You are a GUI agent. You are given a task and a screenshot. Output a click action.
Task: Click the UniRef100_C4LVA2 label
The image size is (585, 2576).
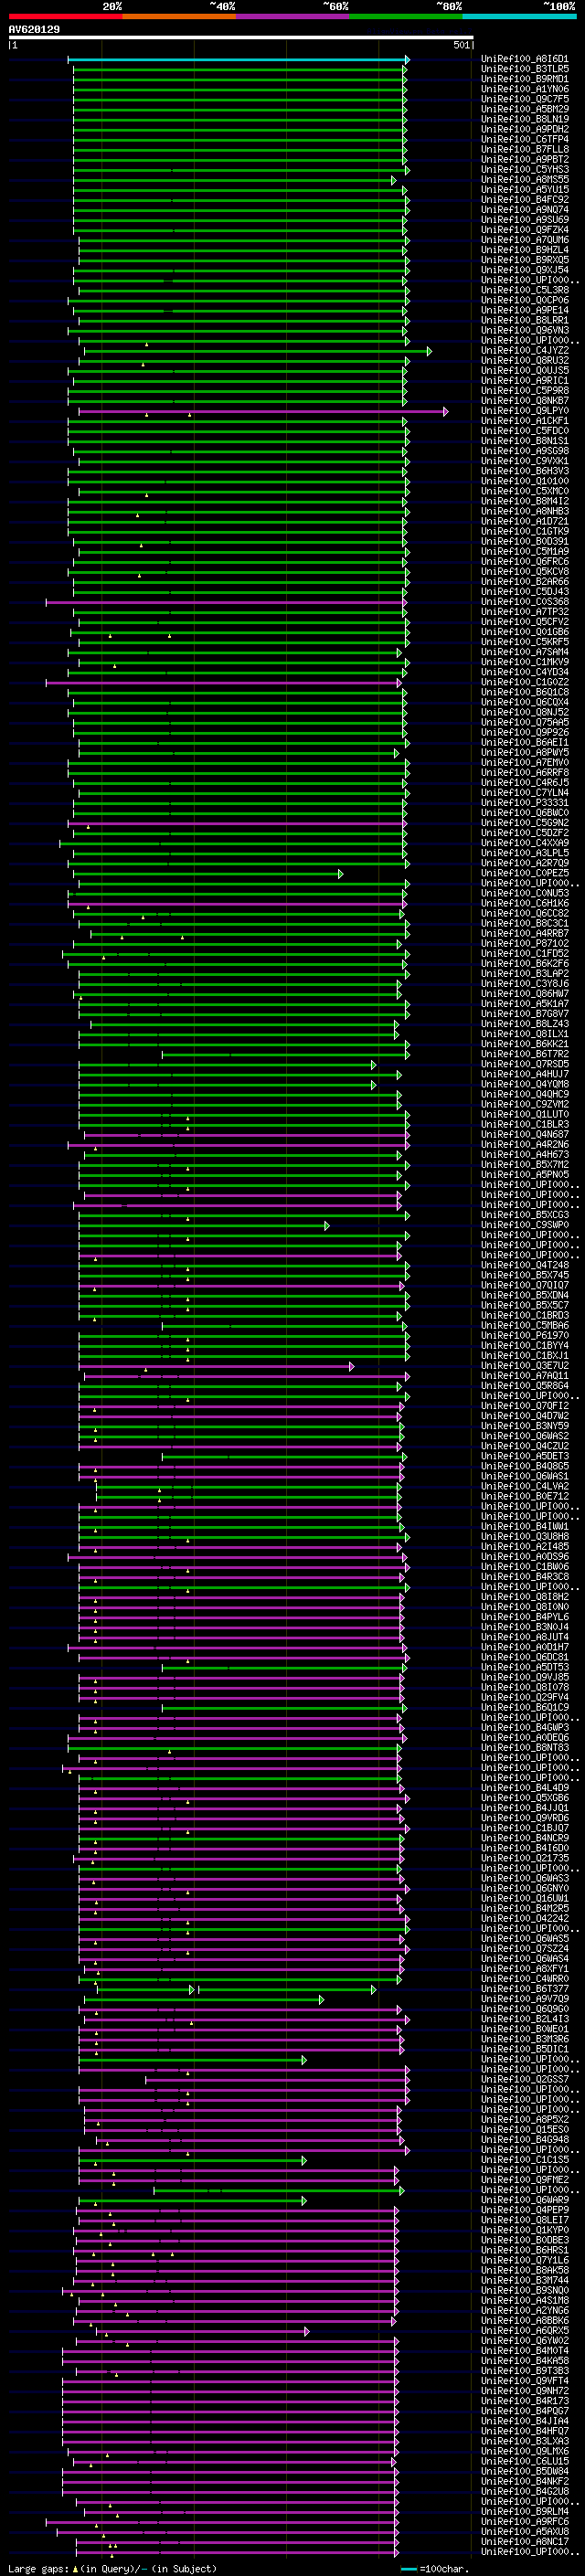pyautogui.click(x=524, y=1486)
